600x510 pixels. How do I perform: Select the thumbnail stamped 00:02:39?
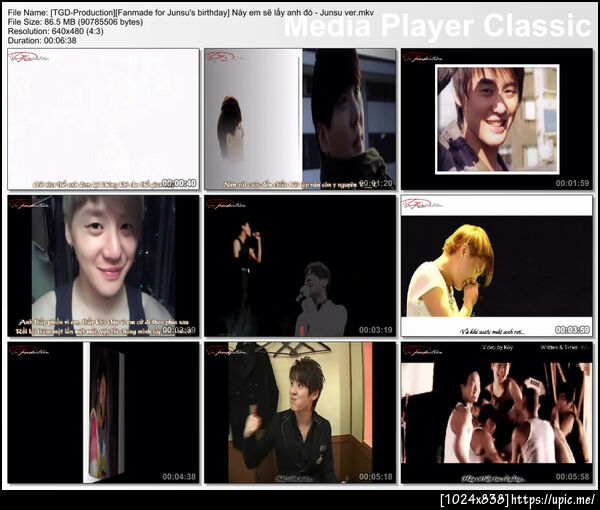pos(103,266)
